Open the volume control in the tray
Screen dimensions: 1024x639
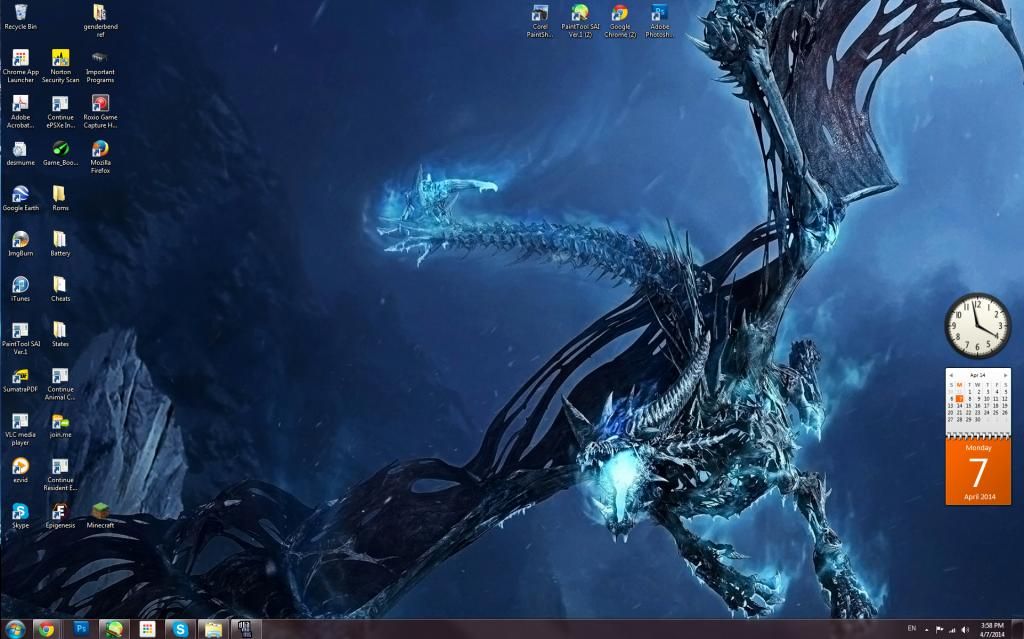coord(964,629)
